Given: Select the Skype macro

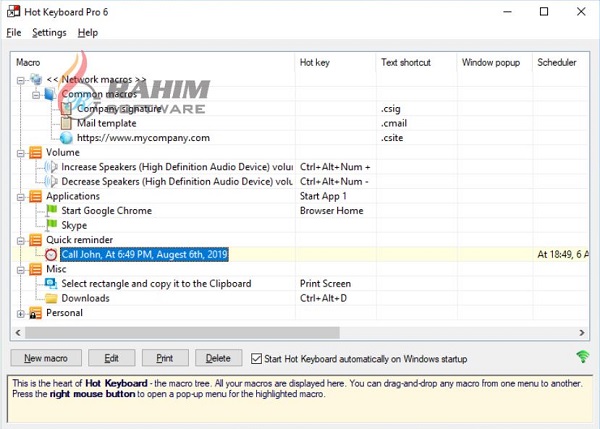Looking at the screenshot, I should 74,225.
